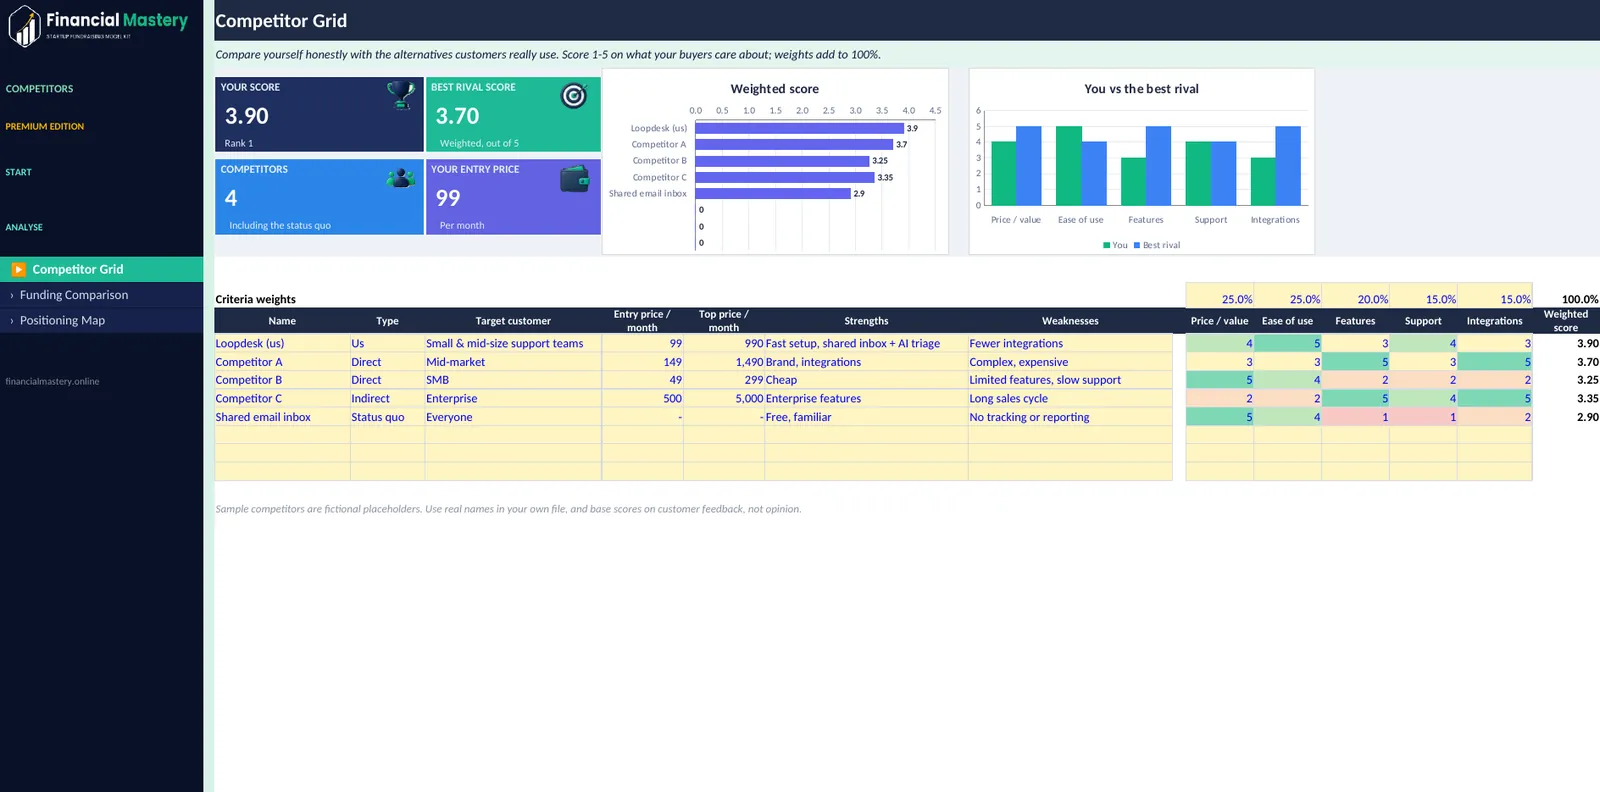The width and height of the screenshot is (1600, 792).
Task: Click the blue Best rival legend swatch
Action: pyautogui.click(x=1137, y=245)
